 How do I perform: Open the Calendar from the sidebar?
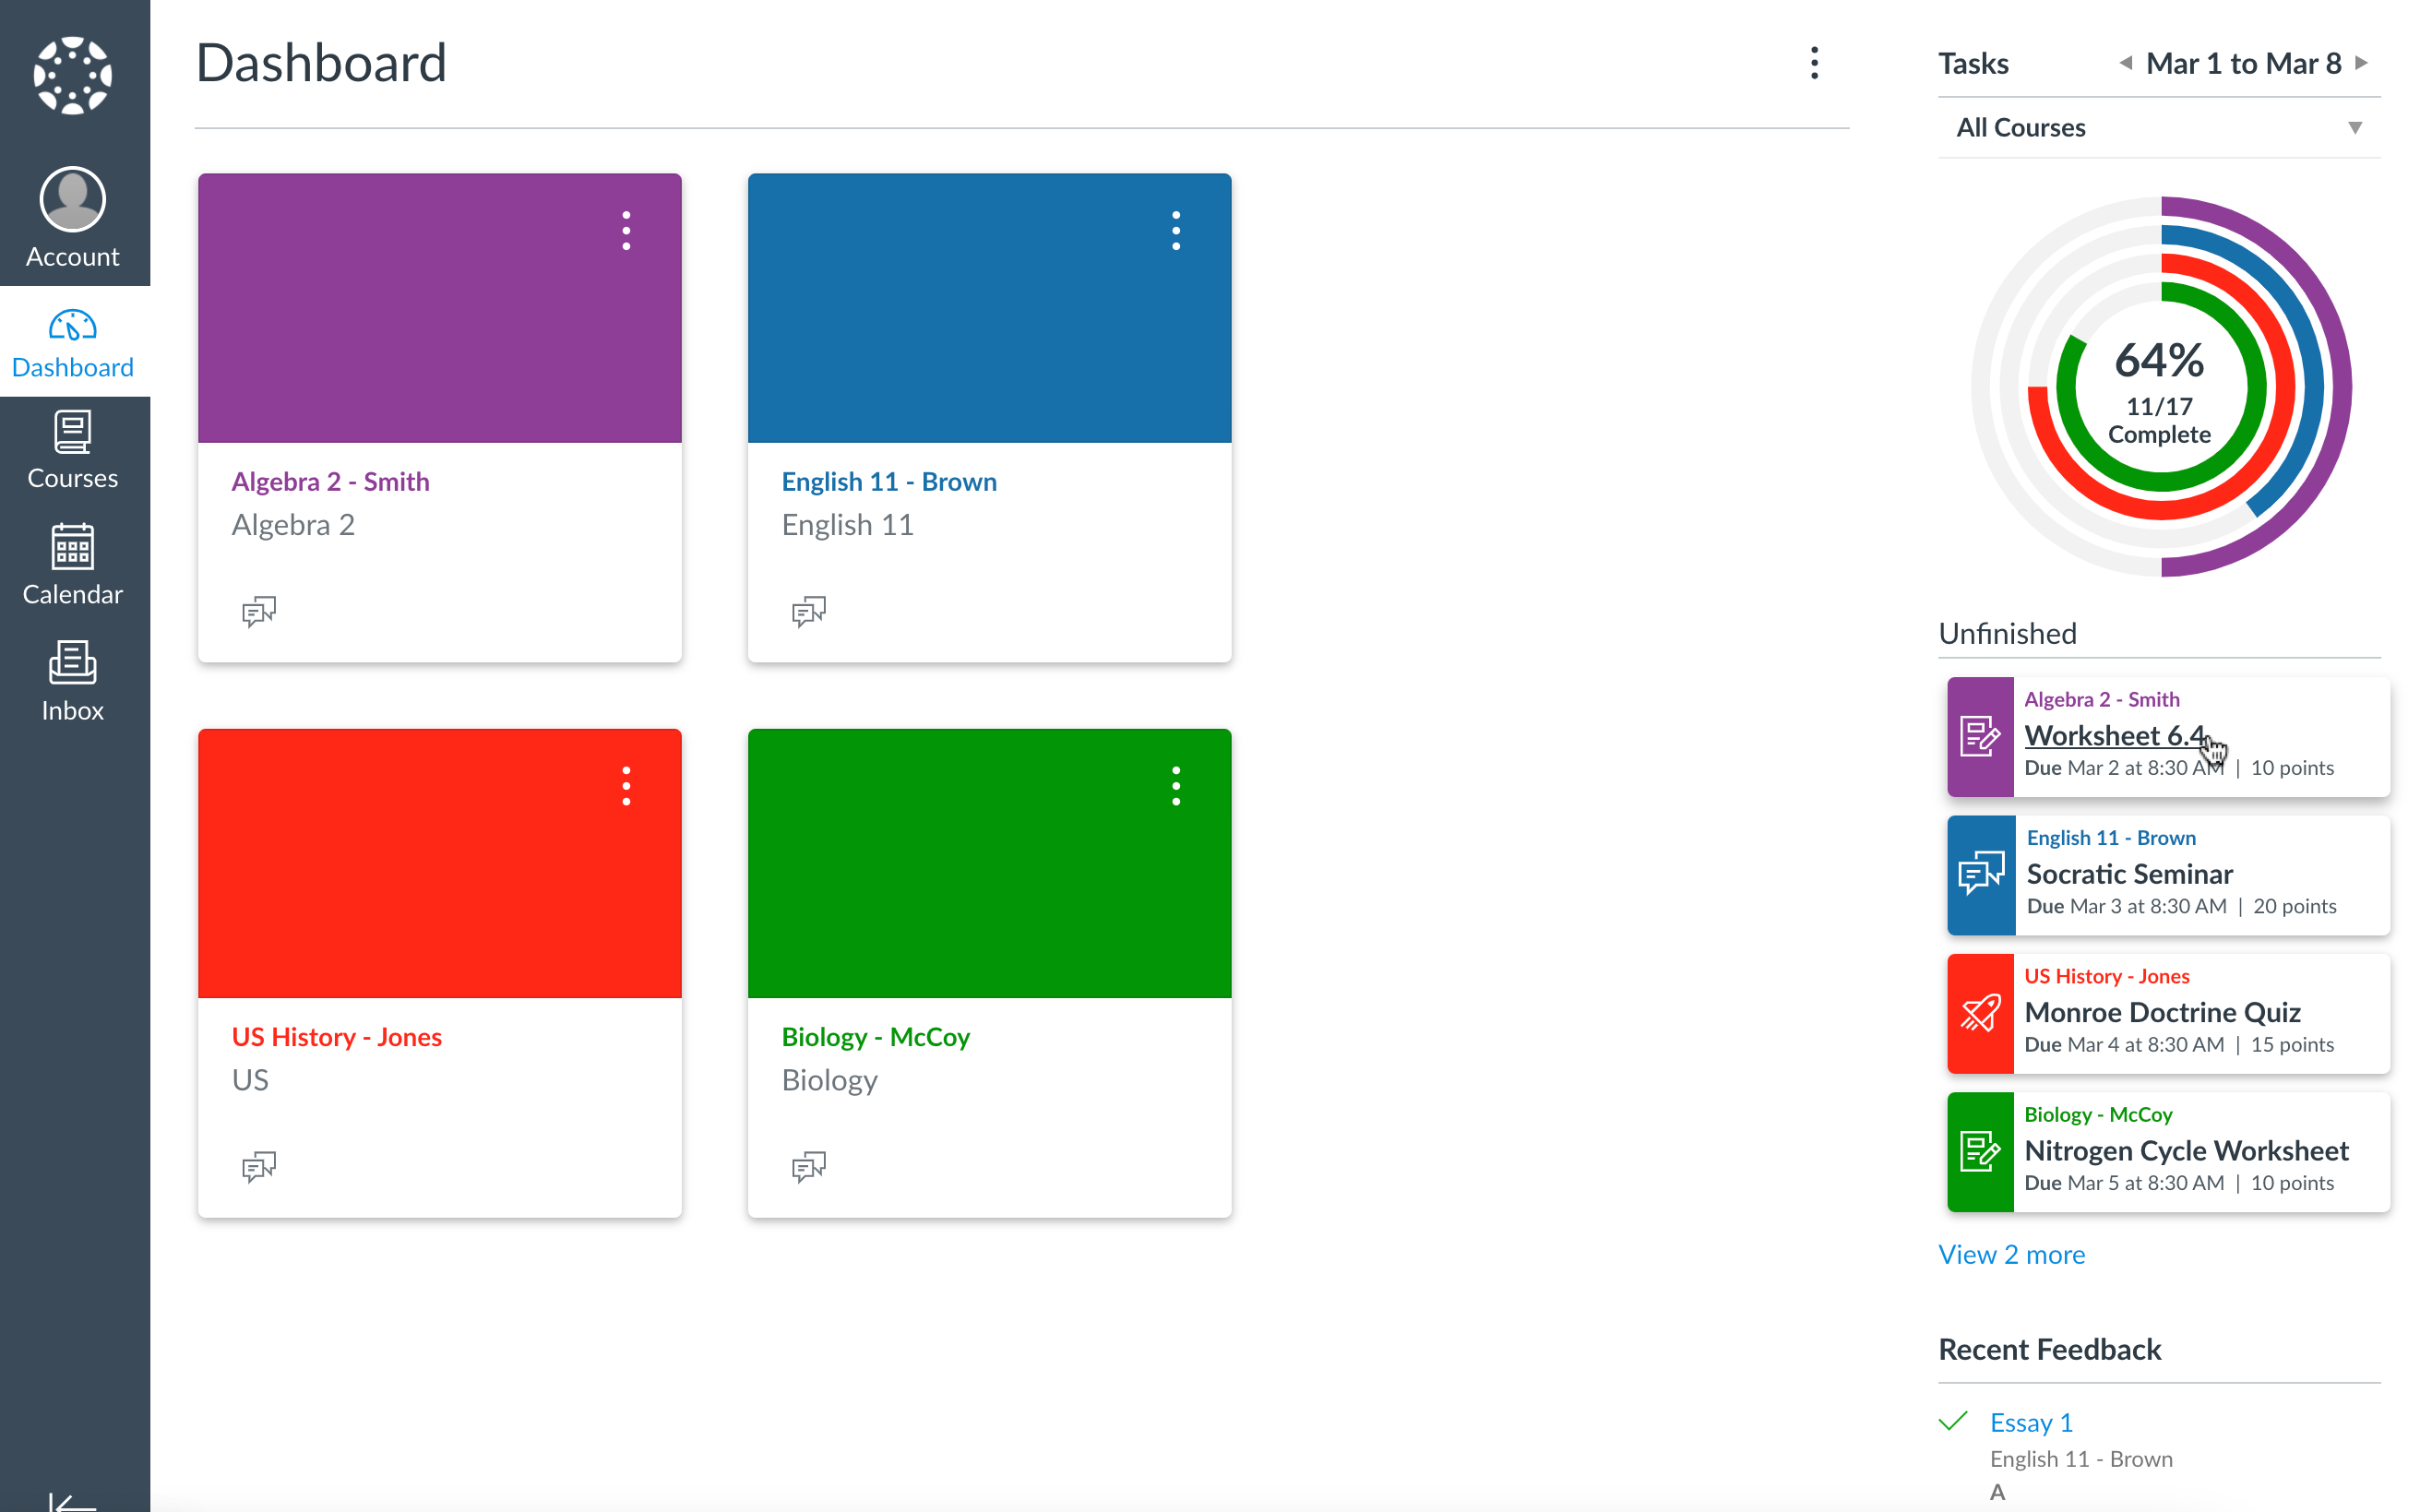72,564
